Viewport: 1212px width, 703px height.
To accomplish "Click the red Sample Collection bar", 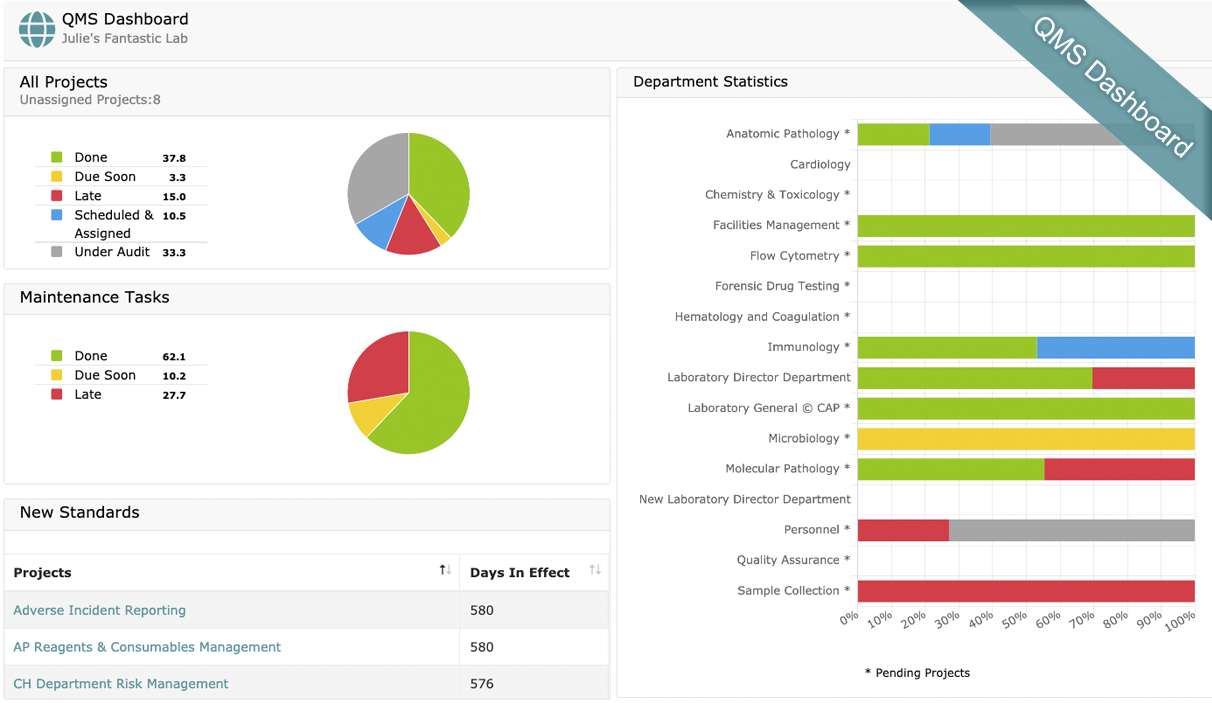I will tap(1026, 591).
